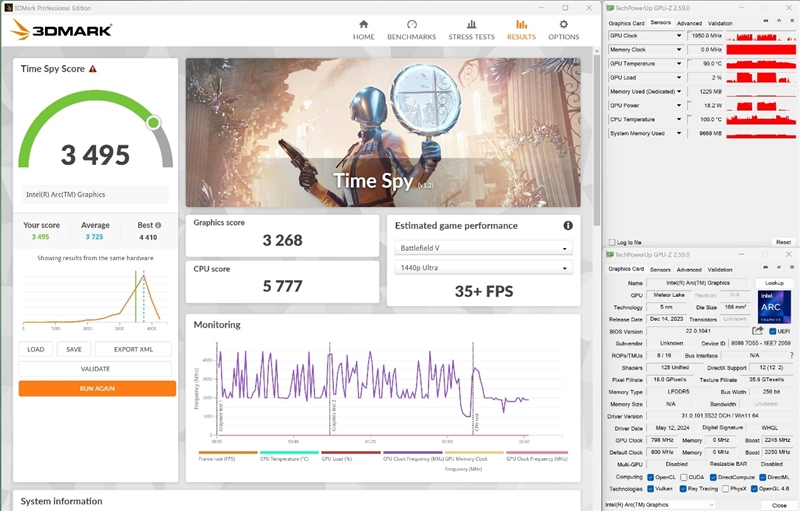Open the Battlefield V game dropdown
This screenshot has height=511, width=800.
pyautogui.click(x=483, y=248)
